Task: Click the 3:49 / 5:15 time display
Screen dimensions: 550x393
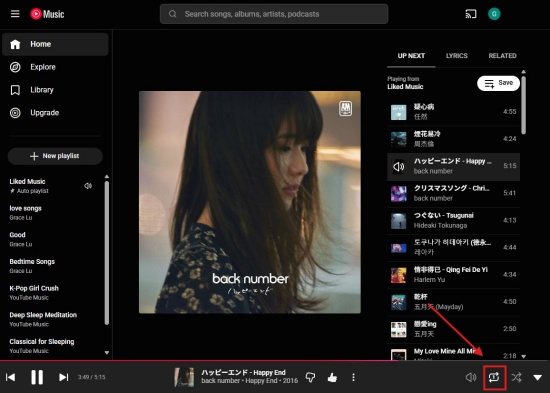Action: [x=91, y=377]
